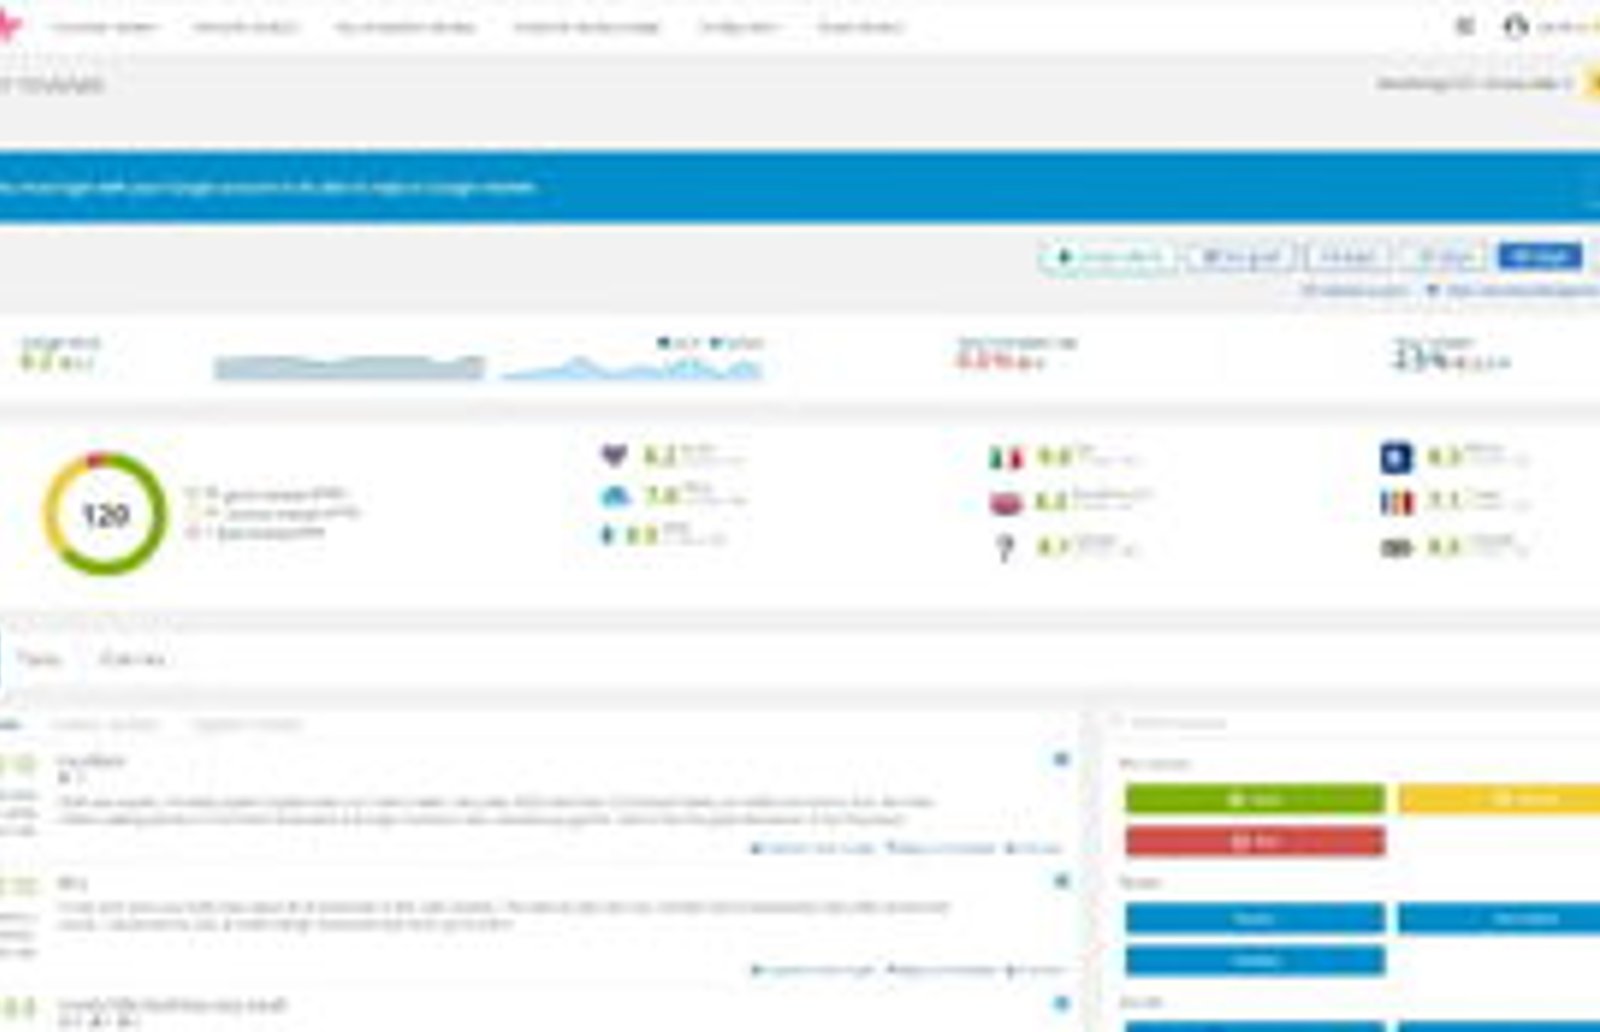Click the gray bar sparkline chart
1600x1032 pixels.
coord(349,367)
